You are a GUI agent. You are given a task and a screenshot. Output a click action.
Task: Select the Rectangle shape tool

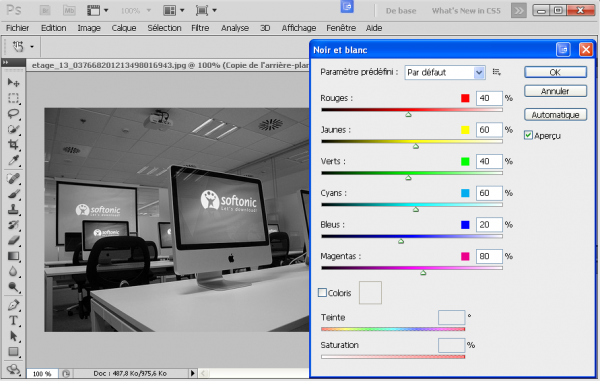click(x=13, y=352)
